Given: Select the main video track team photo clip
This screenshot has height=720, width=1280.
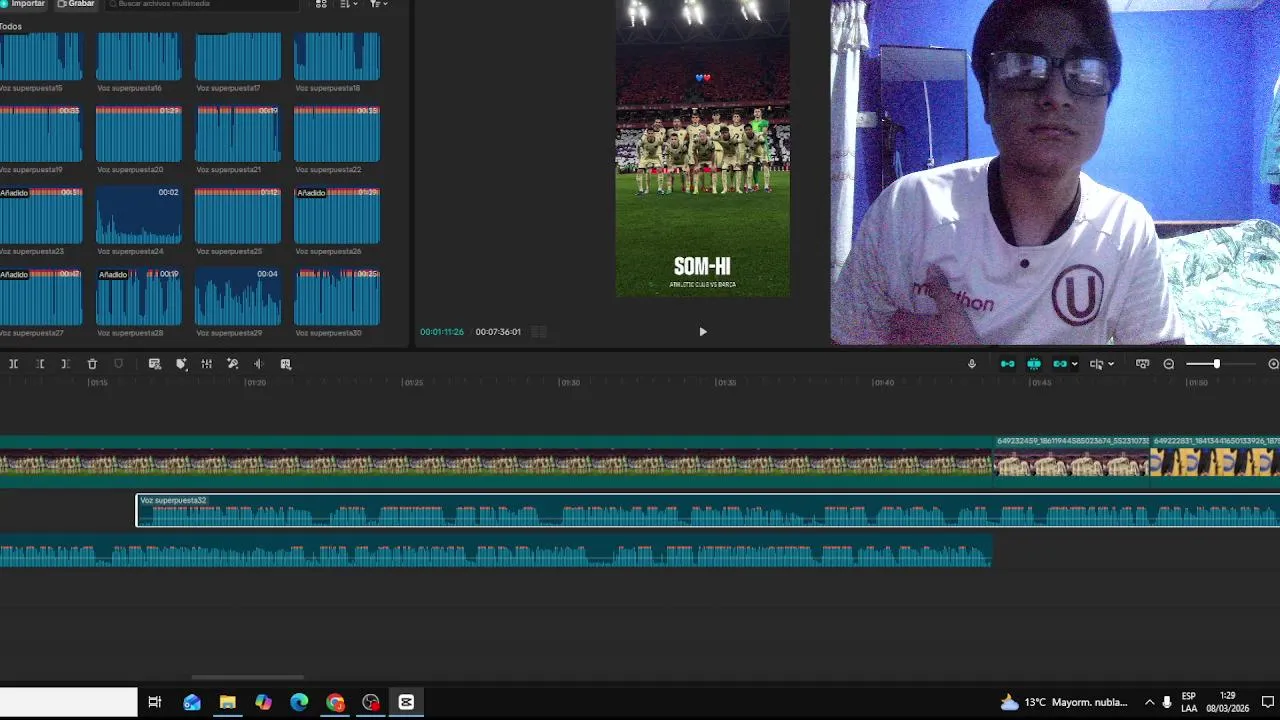Looking at the screenshot, I should [495, 462].
